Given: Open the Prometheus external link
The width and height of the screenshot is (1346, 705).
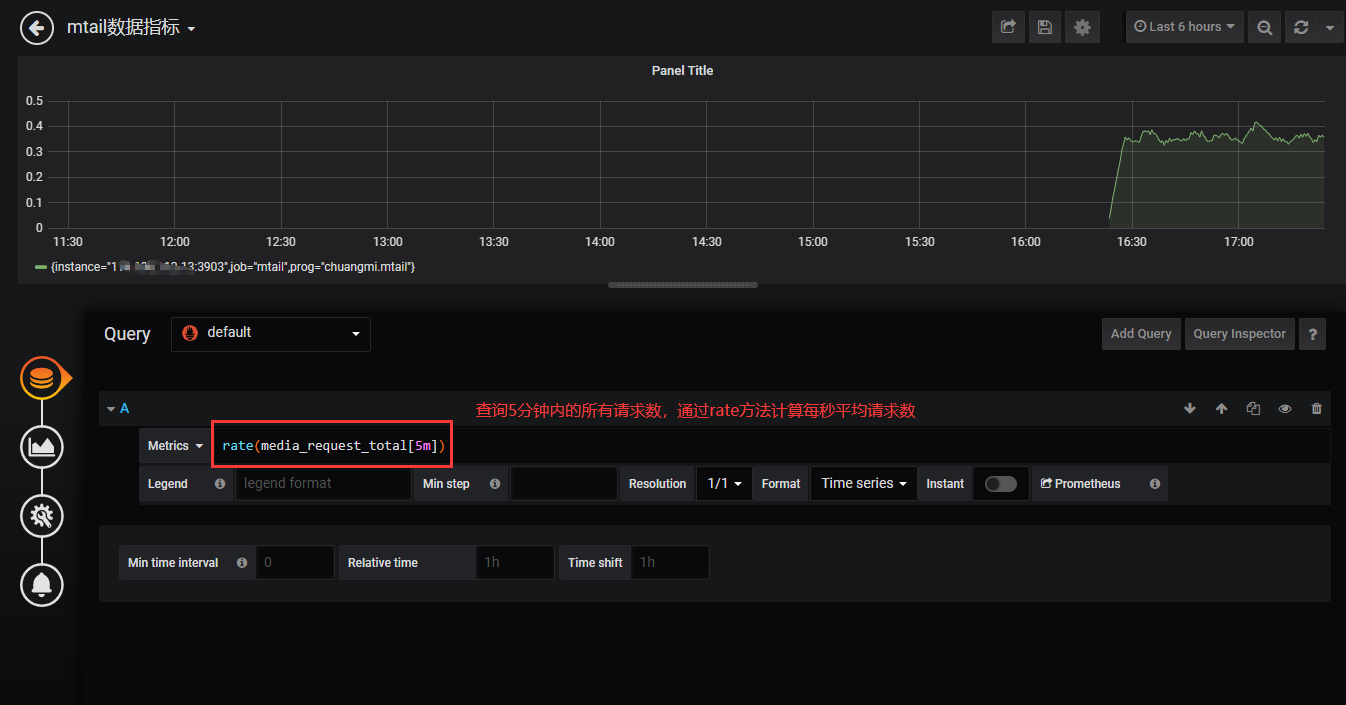Looking at the screenshot, I should (1080, 484).
